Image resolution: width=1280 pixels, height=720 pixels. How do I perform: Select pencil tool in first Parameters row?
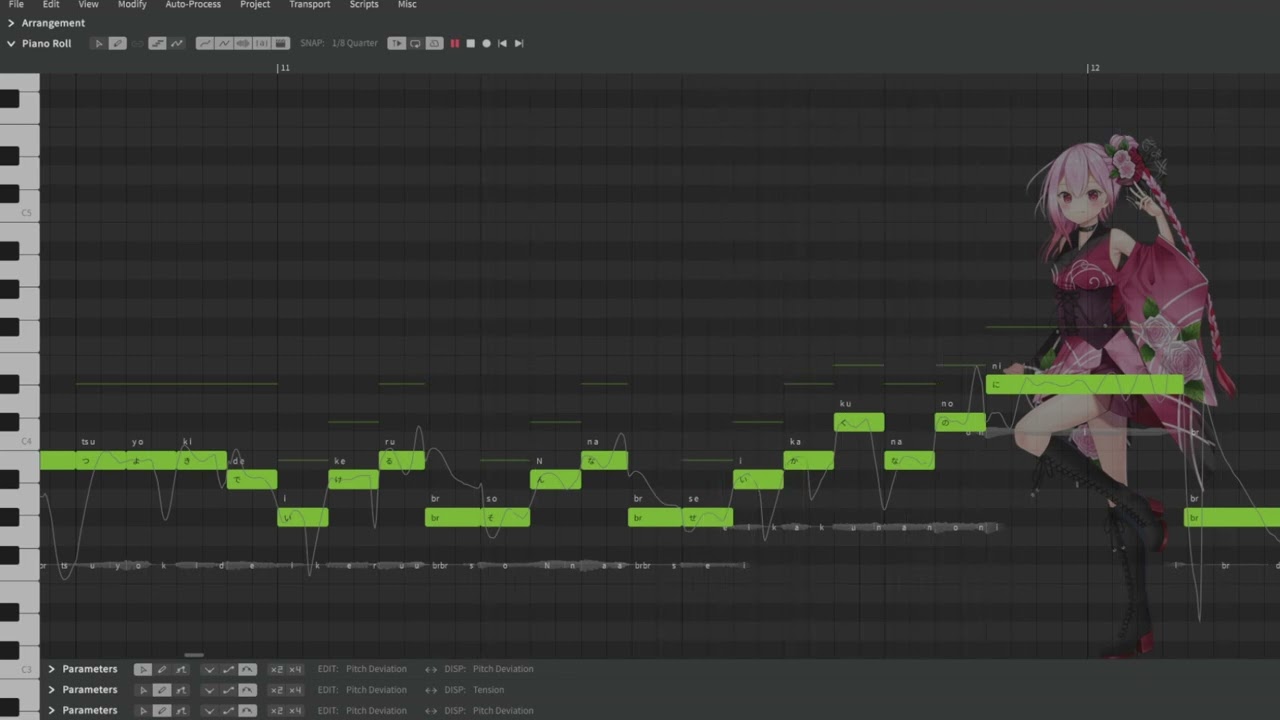click(162, 669)
